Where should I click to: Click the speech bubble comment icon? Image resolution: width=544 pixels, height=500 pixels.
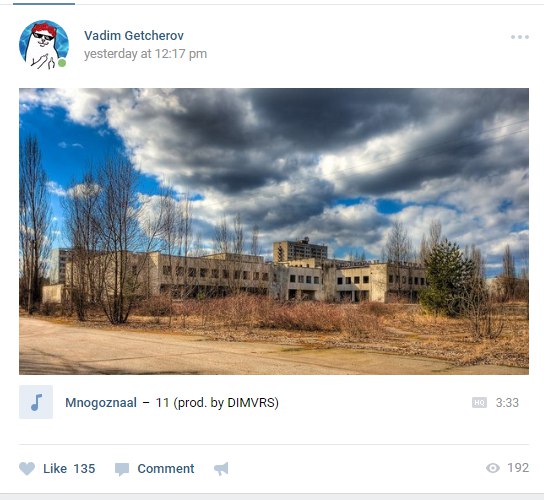coord(122,469)
